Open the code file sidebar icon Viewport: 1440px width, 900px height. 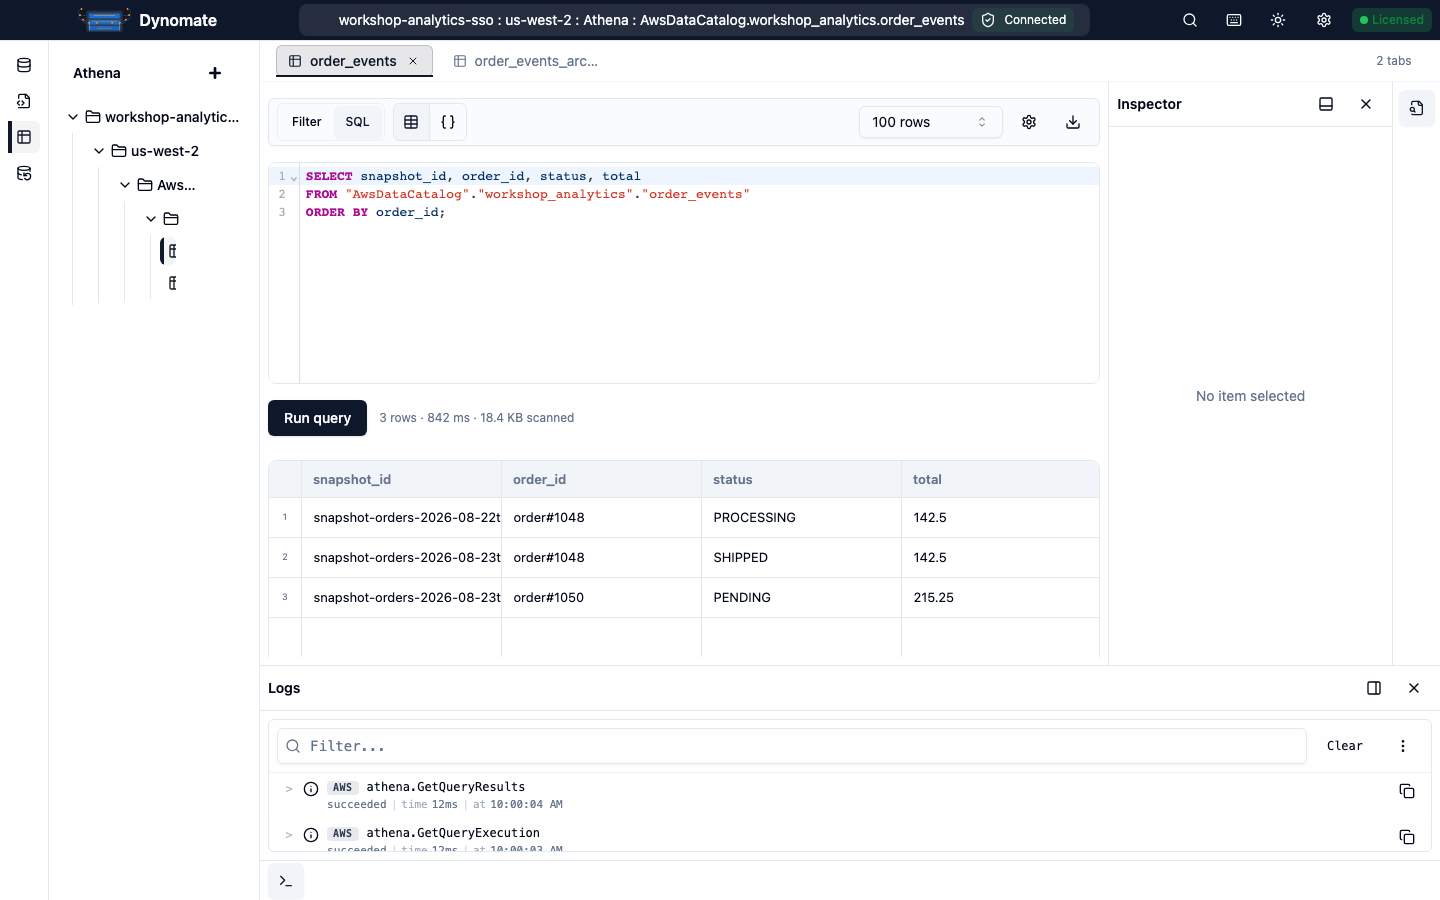tap(24, 101)
